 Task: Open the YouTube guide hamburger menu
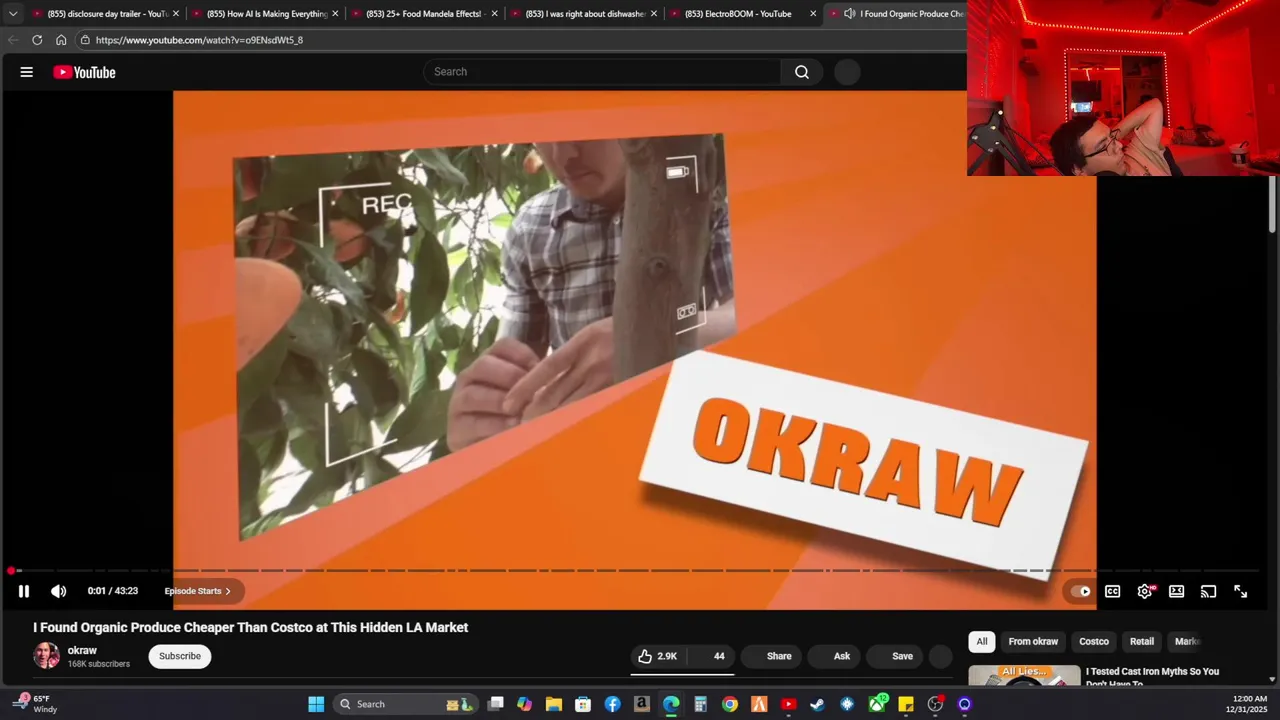[x=27, y=72]
